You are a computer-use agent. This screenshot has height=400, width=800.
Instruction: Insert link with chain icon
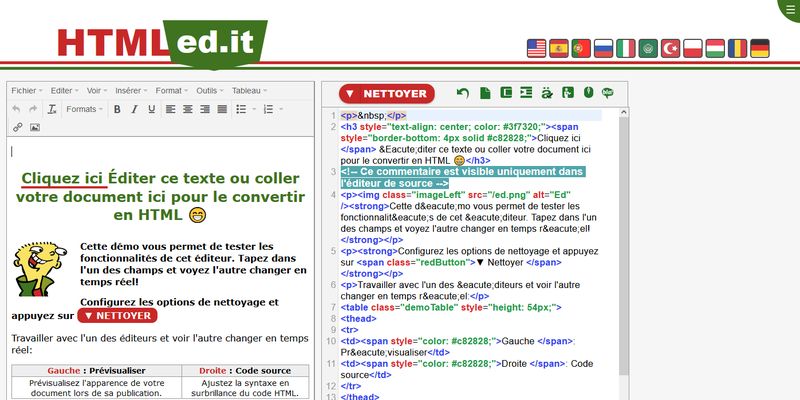click(x=18, y=127)
